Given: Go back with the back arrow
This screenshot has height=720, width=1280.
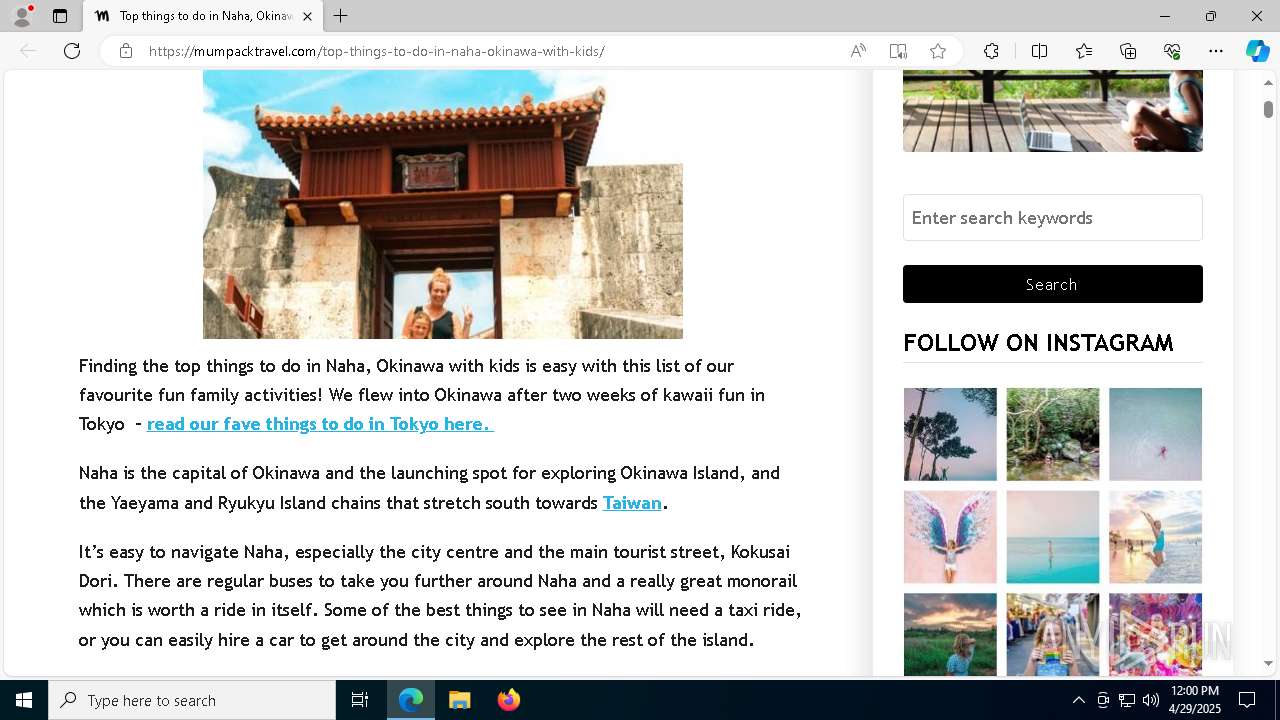Looking at the screenshot, I should (28, 51).
